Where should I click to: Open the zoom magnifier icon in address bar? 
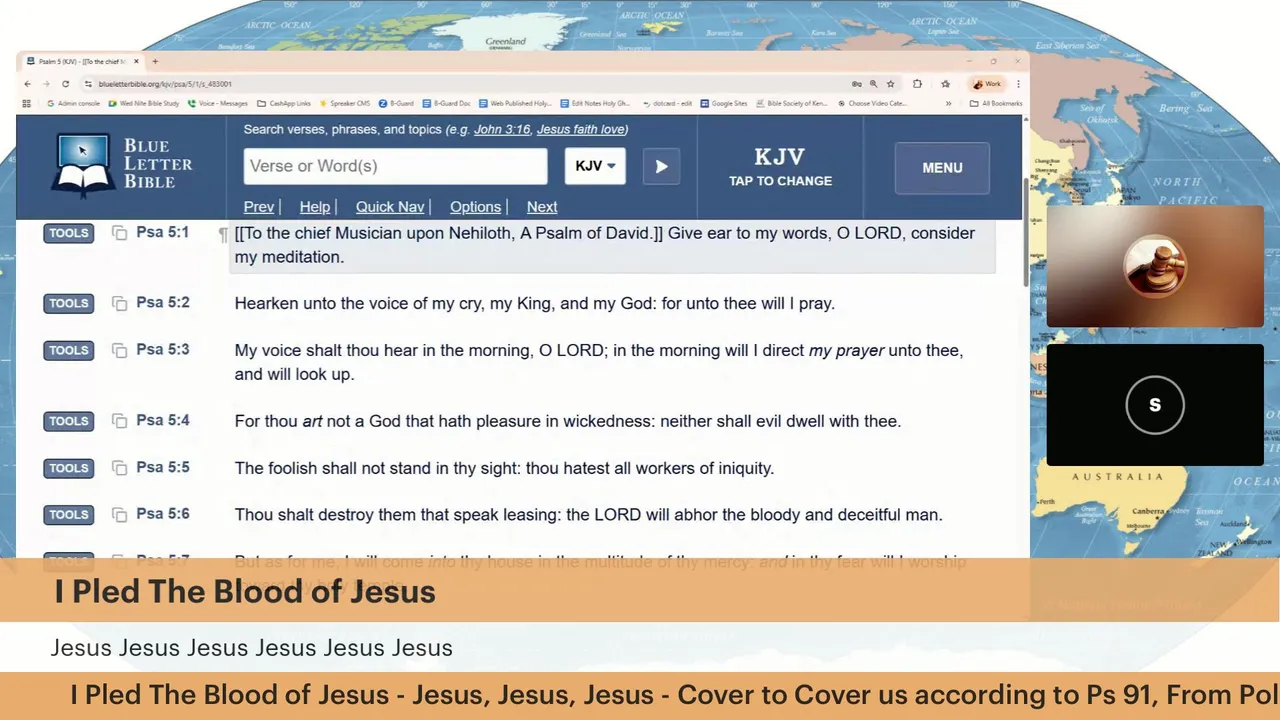click(873, 84)
